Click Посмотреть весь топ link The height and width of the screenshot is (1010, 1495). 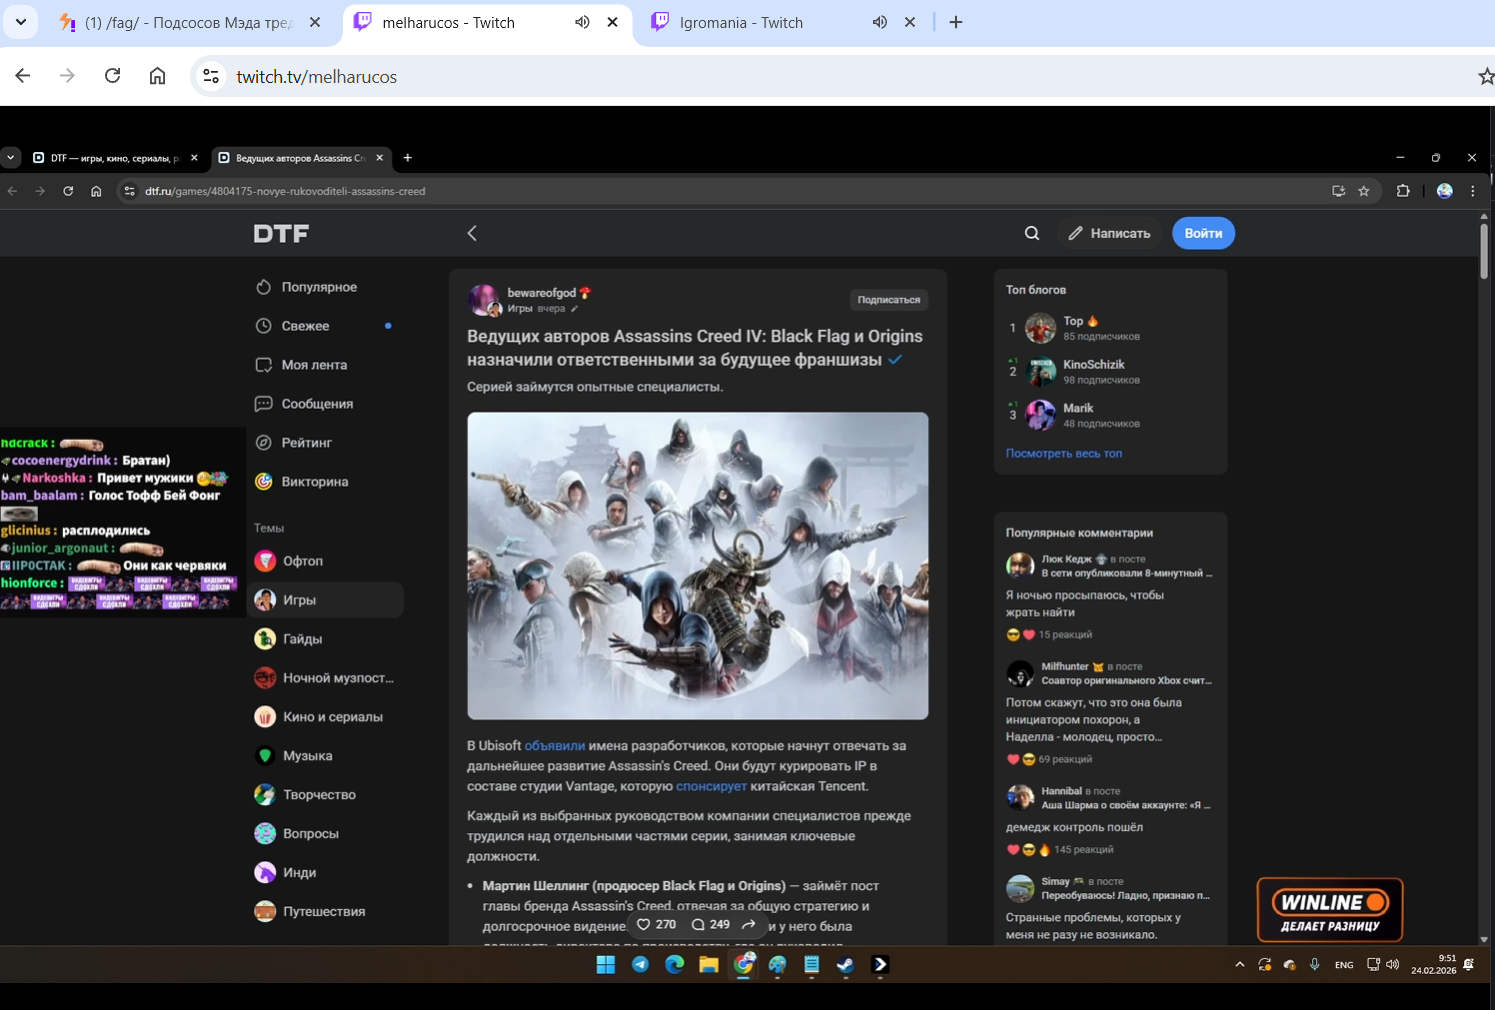tap(1064, 454)
